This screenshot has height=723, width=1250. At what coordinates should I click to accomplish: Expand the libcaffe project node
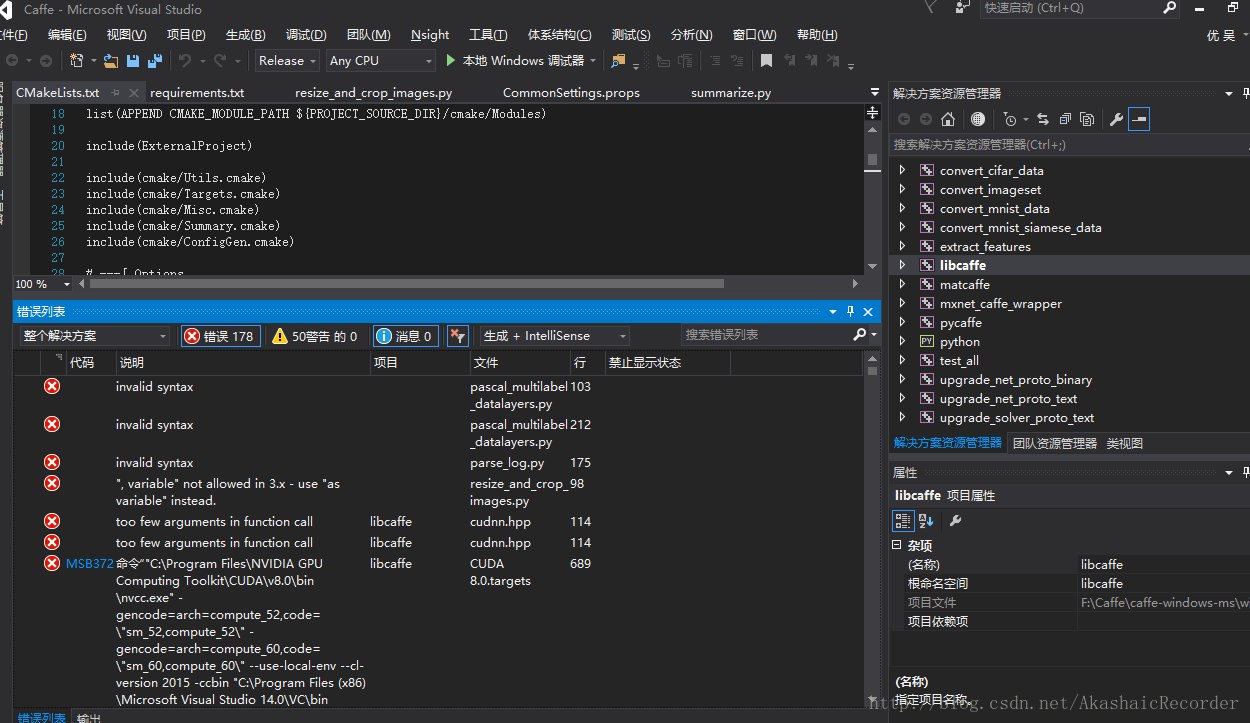[x=902, y=266]
